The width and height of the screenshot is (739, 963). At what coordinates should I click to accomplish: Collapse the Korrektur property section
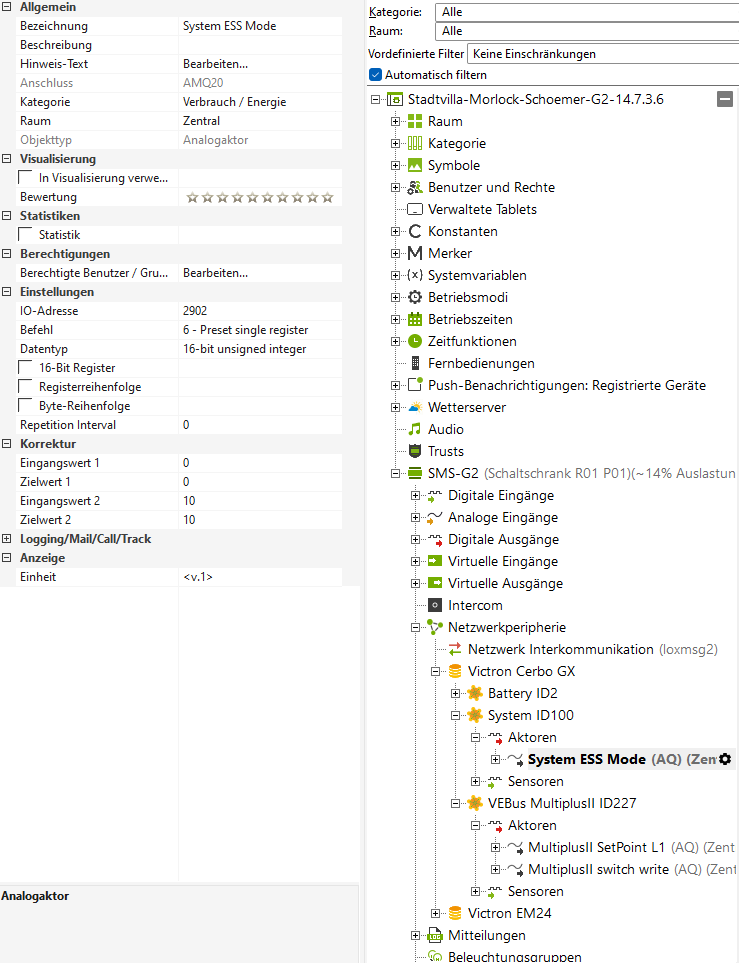click(7, 443)
